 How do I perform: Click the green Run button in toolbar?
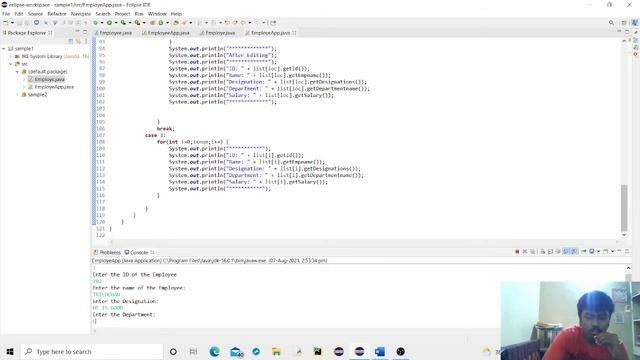pyautogui.click(x=109, y=23)
